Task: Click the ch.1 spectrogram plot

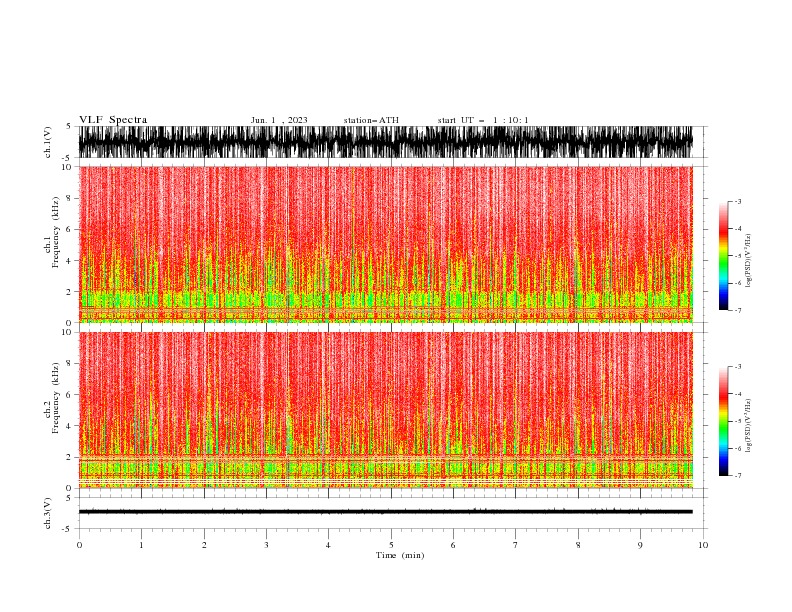Action: (385, 244)
